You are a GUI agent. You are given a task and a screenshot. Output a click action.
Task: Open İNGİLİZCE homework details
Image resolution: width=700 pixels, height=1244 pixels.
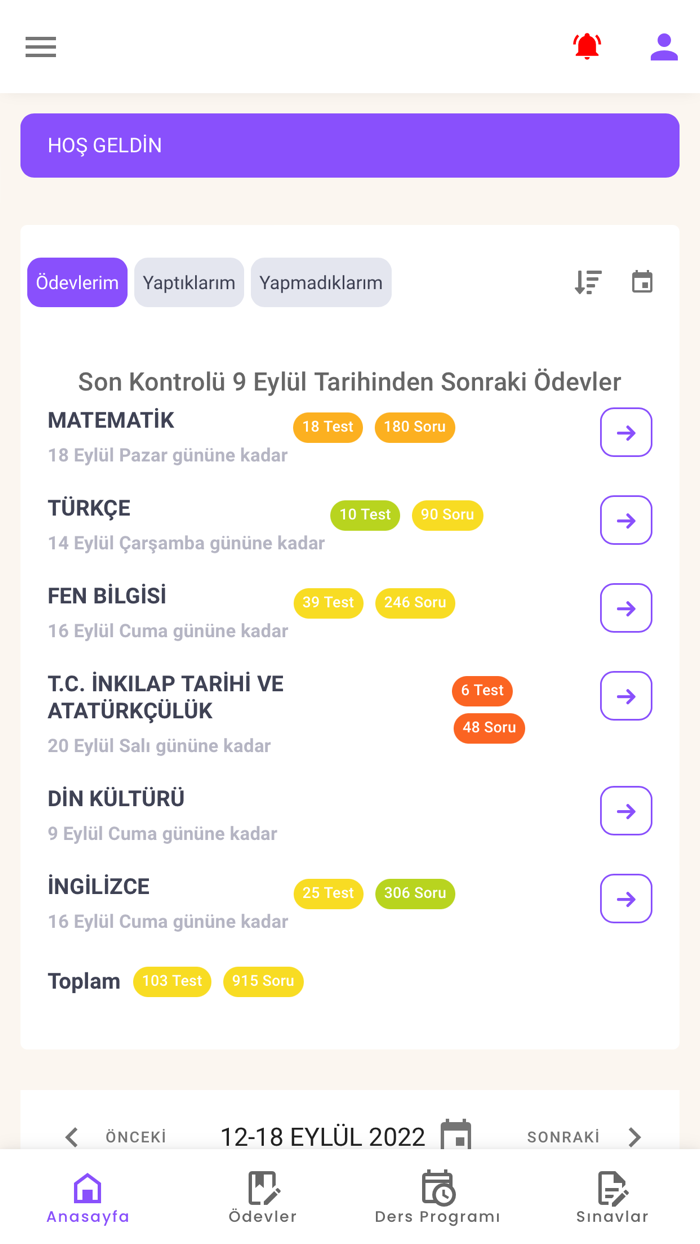click(626, 898)
